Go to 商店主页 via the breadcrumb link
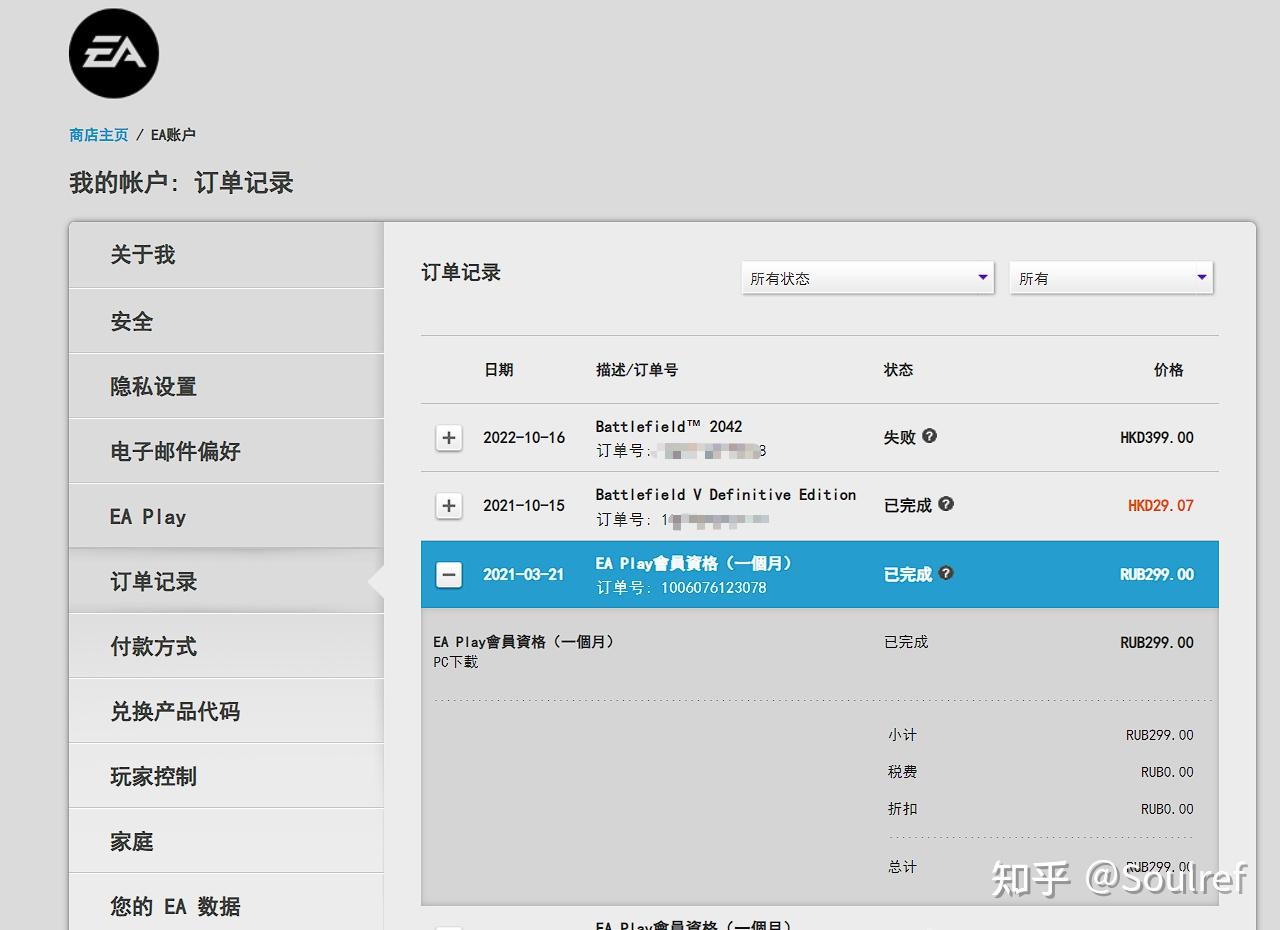 tap(97, 134)
